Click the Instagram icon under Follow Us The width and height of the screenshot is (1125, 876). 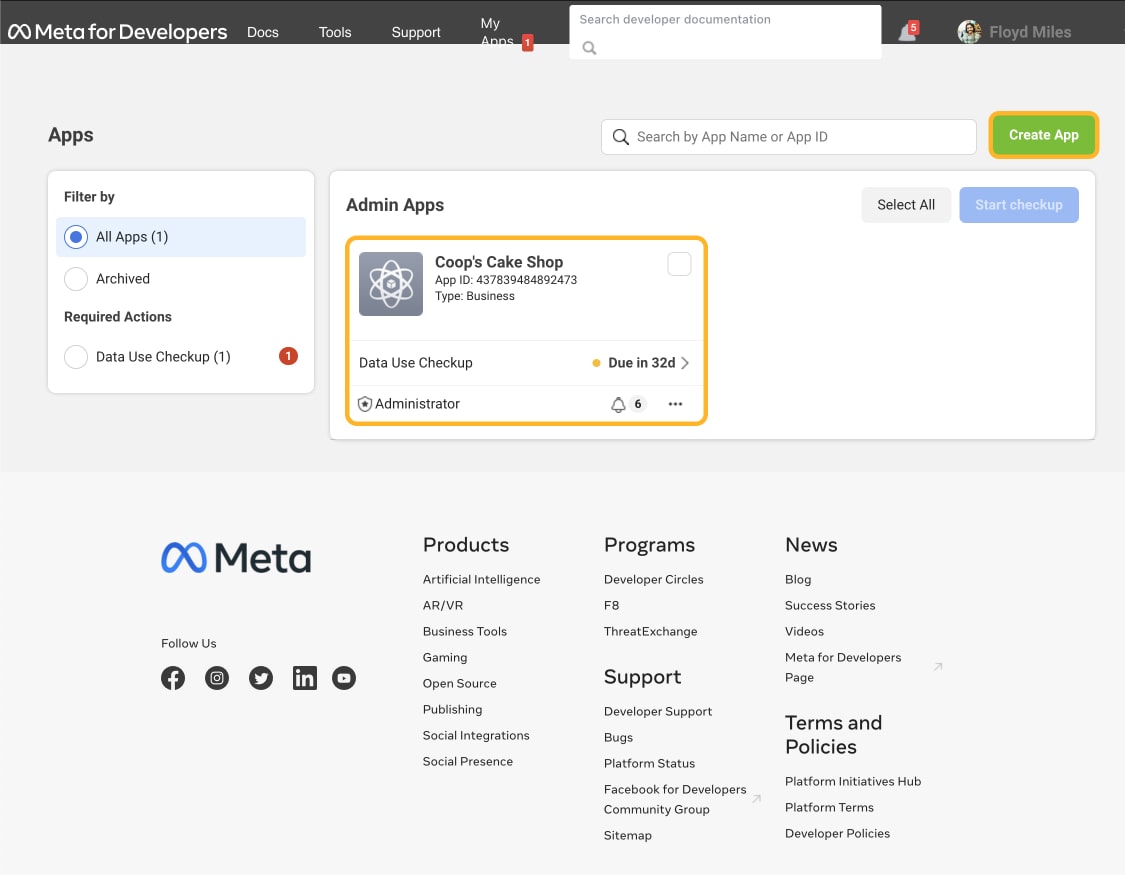217,678
